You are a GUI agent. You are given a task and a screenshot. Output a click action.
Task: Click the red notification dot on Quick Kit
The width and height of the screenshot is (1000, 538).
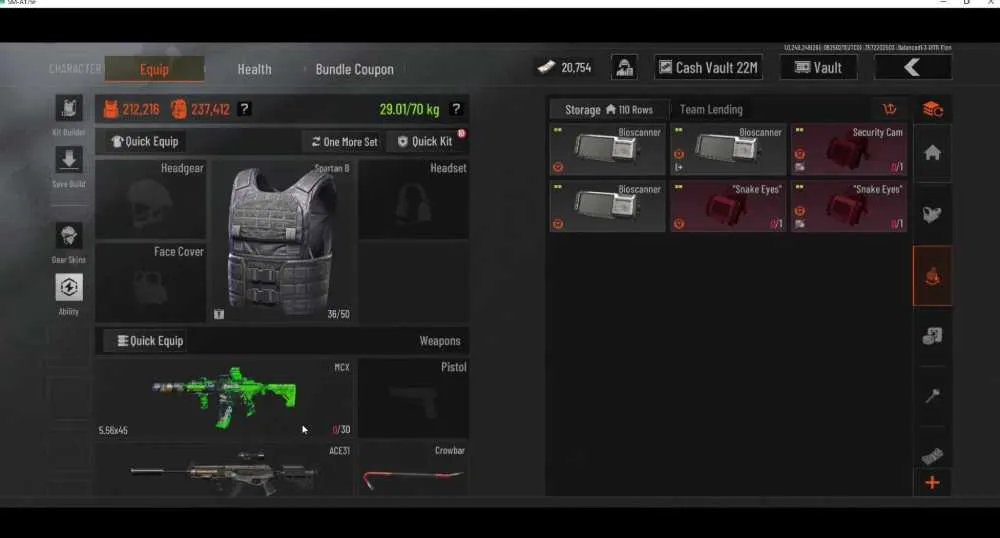pyautogui.click(x=462, y=133)
